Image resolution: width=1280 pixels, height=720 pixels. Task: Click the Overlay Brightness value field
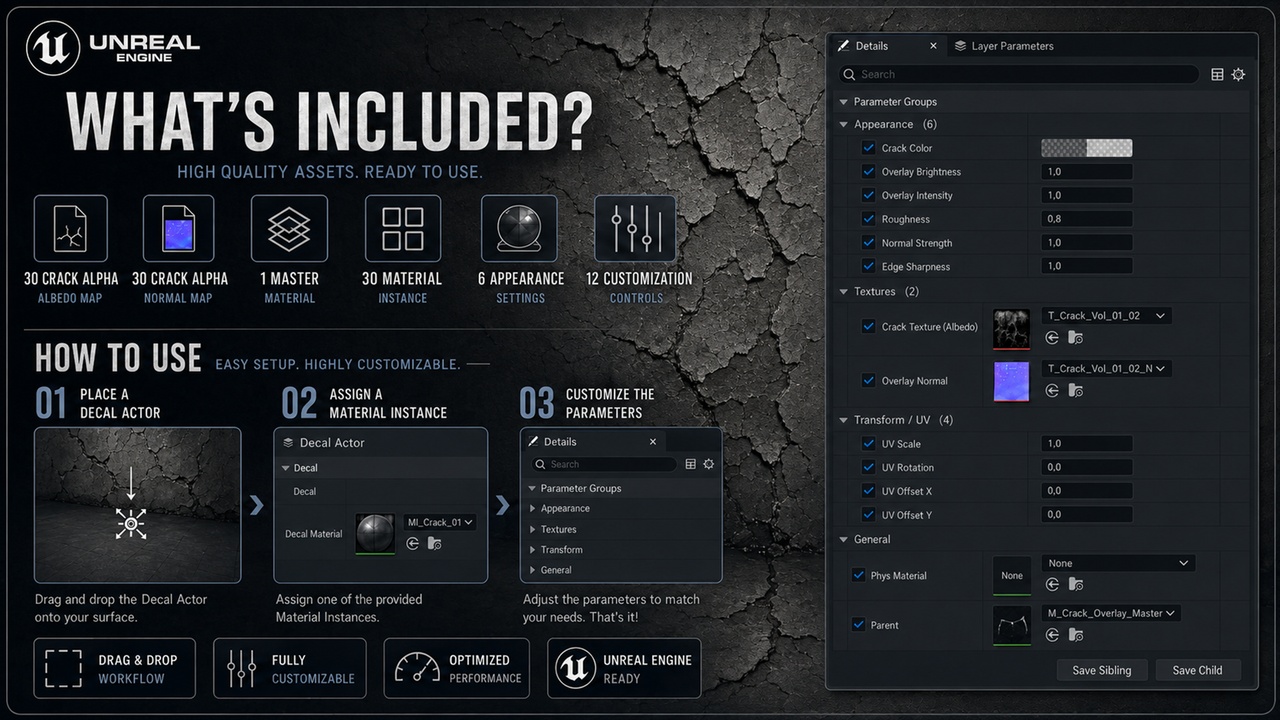[1087, 172]
